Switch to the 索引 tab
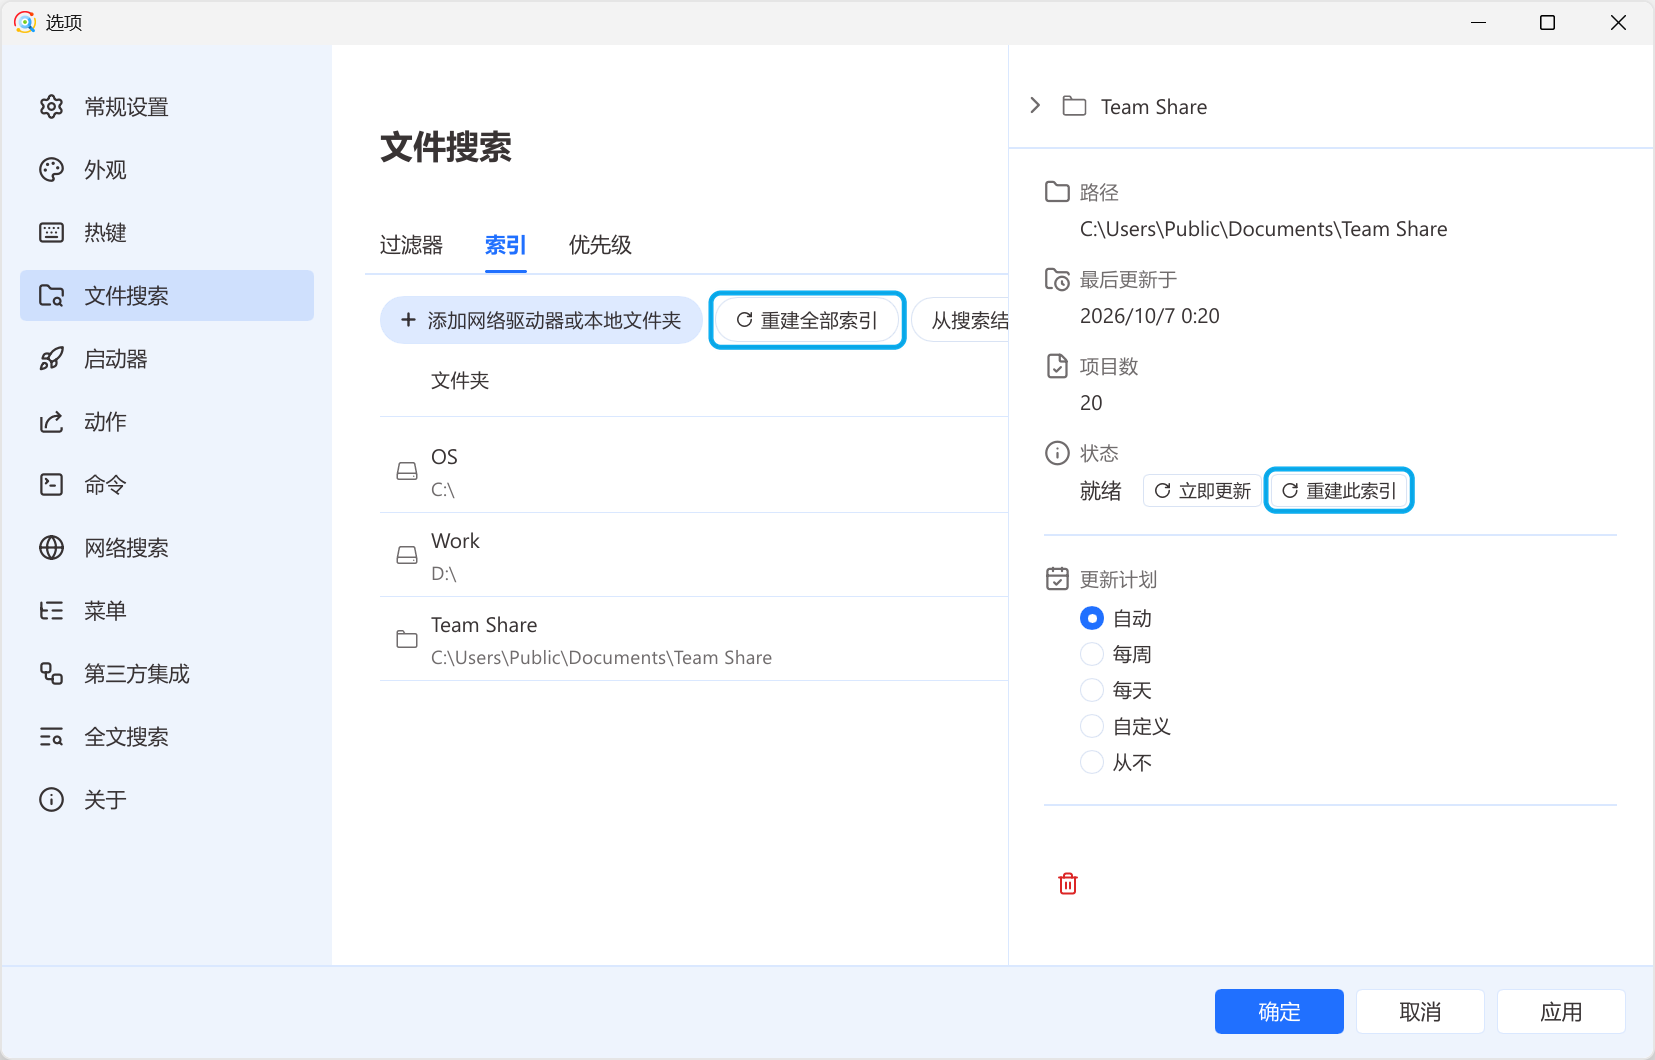Screen dimensions: 1655x1060 tap(505, 245)
